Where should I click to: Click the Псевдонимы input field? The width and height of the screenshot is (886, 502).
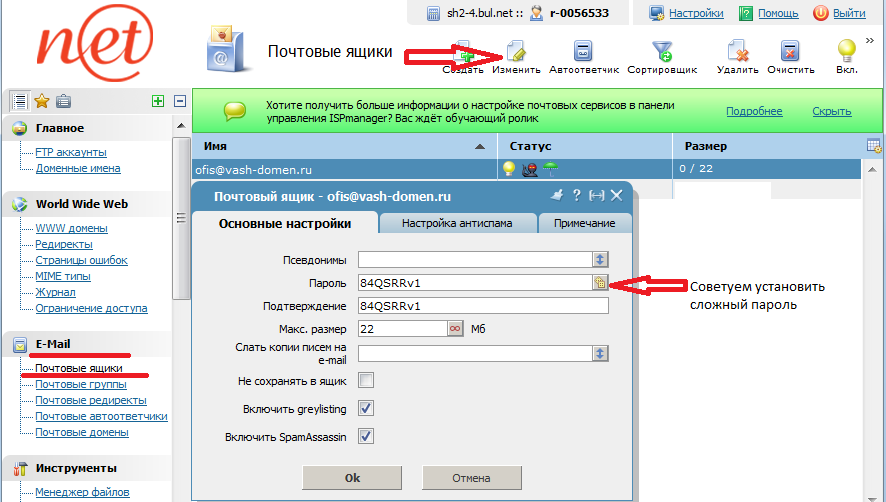pos(475,260)
